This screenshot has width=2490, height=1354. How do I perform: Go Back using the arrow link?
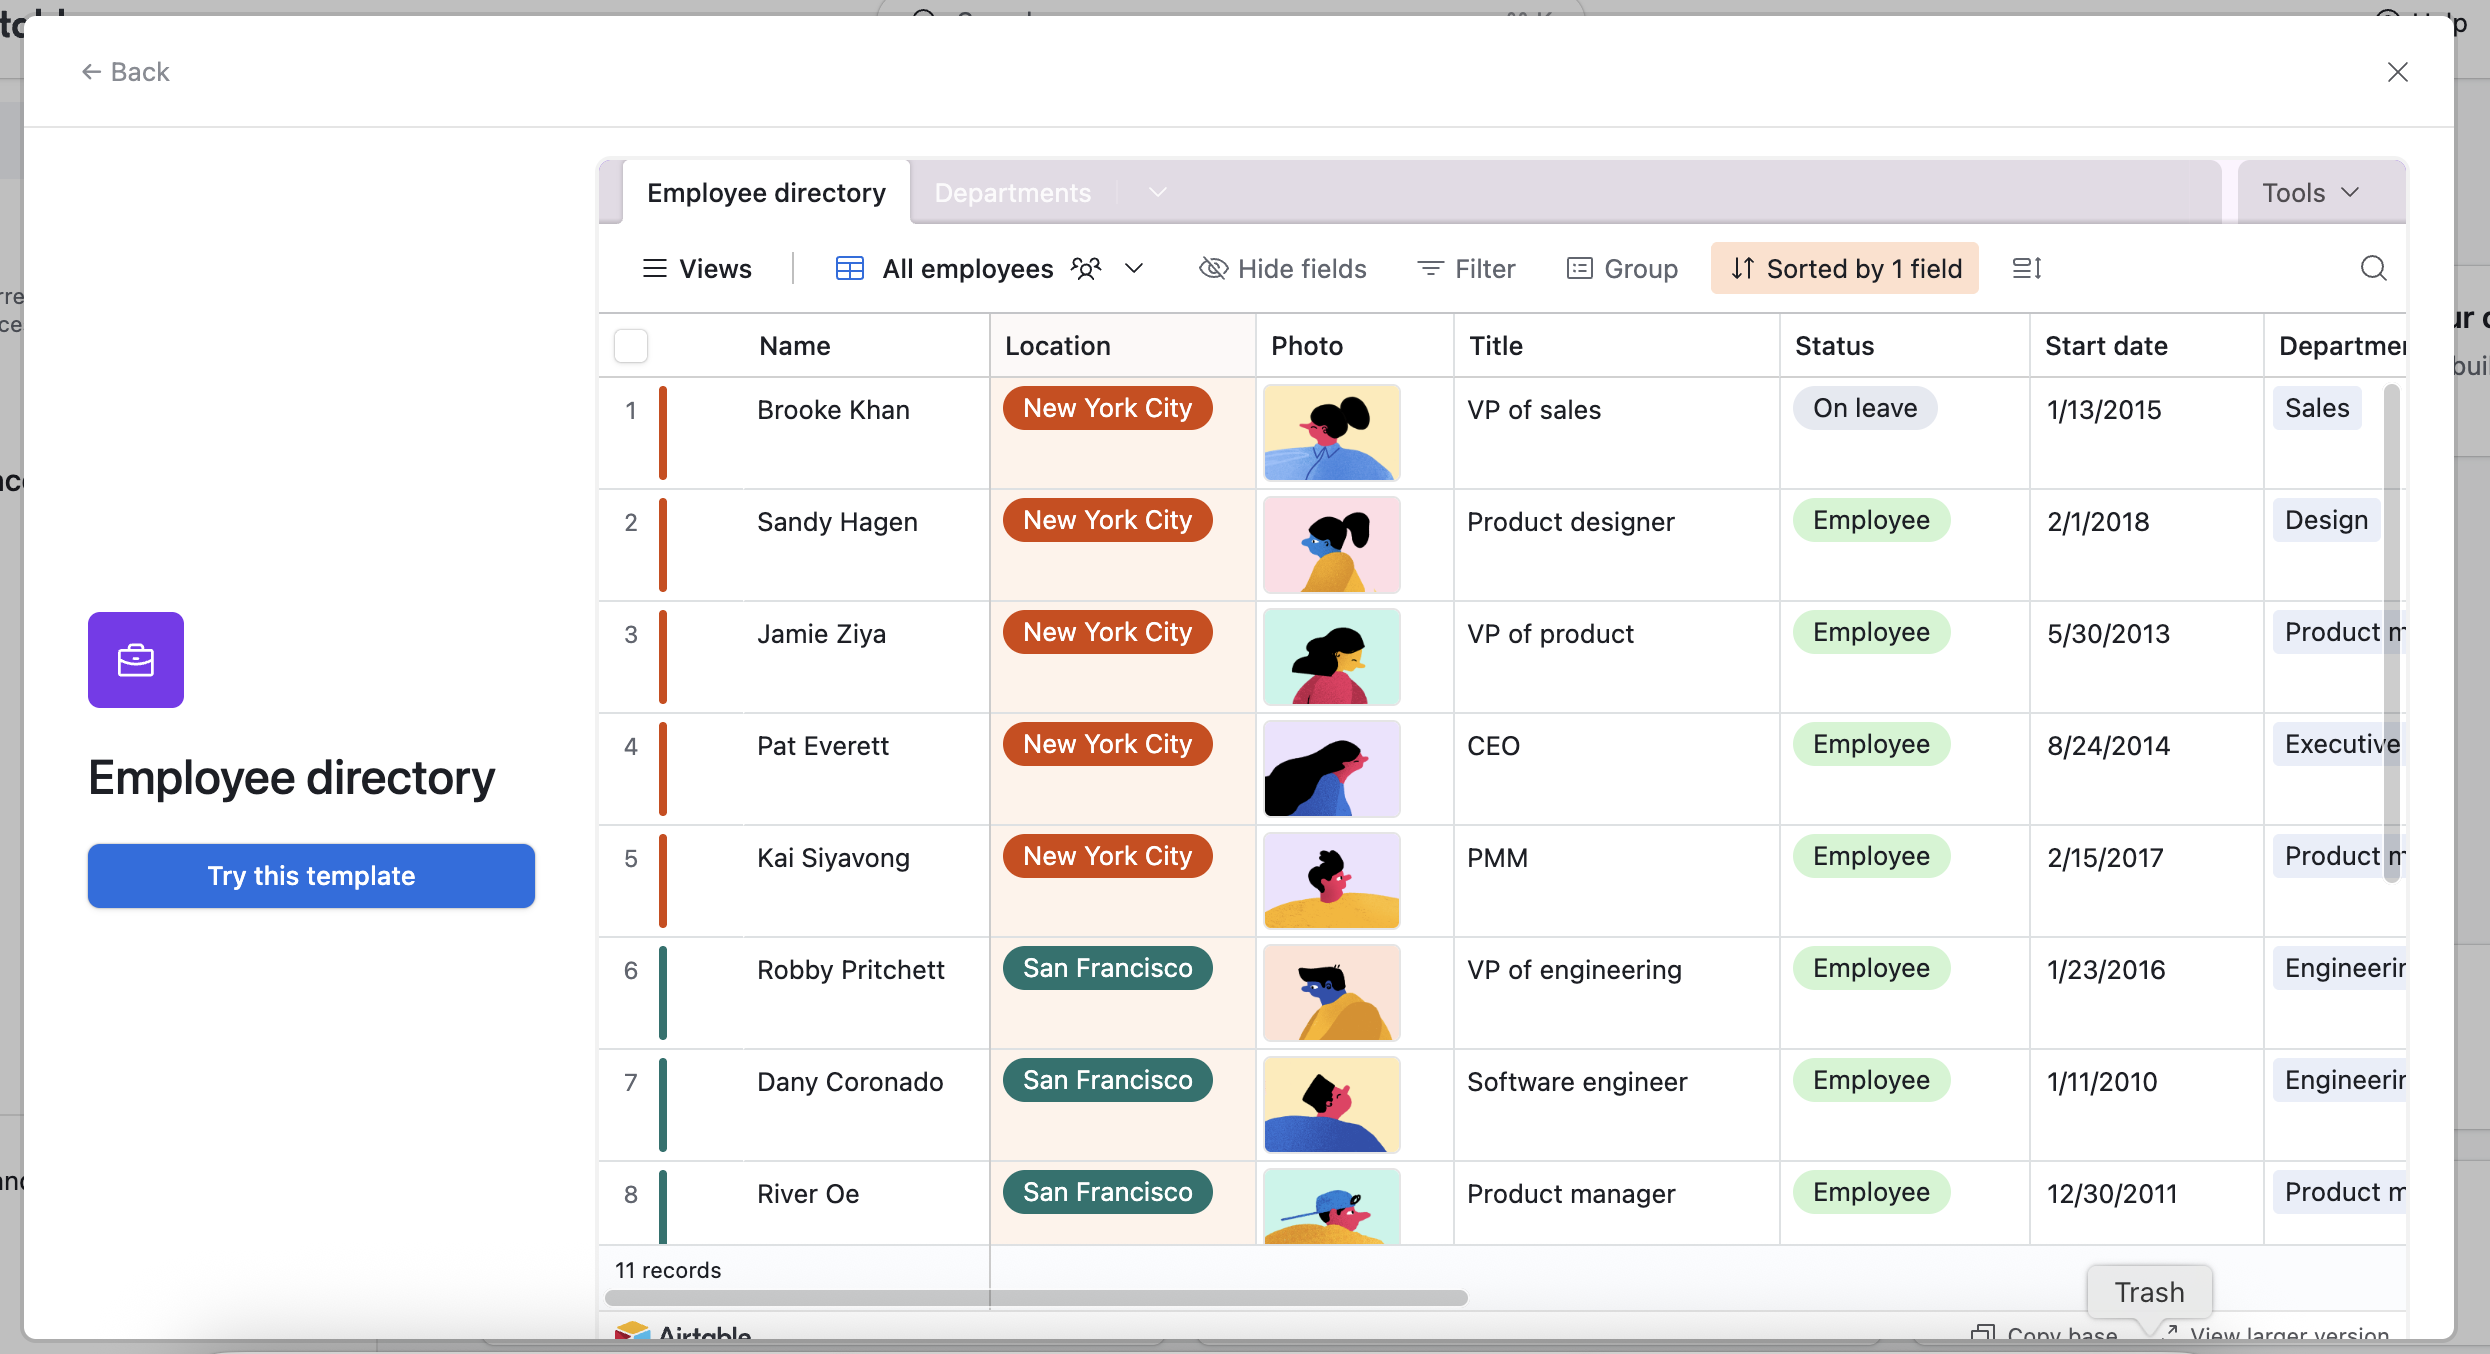(x=125, y=72)
